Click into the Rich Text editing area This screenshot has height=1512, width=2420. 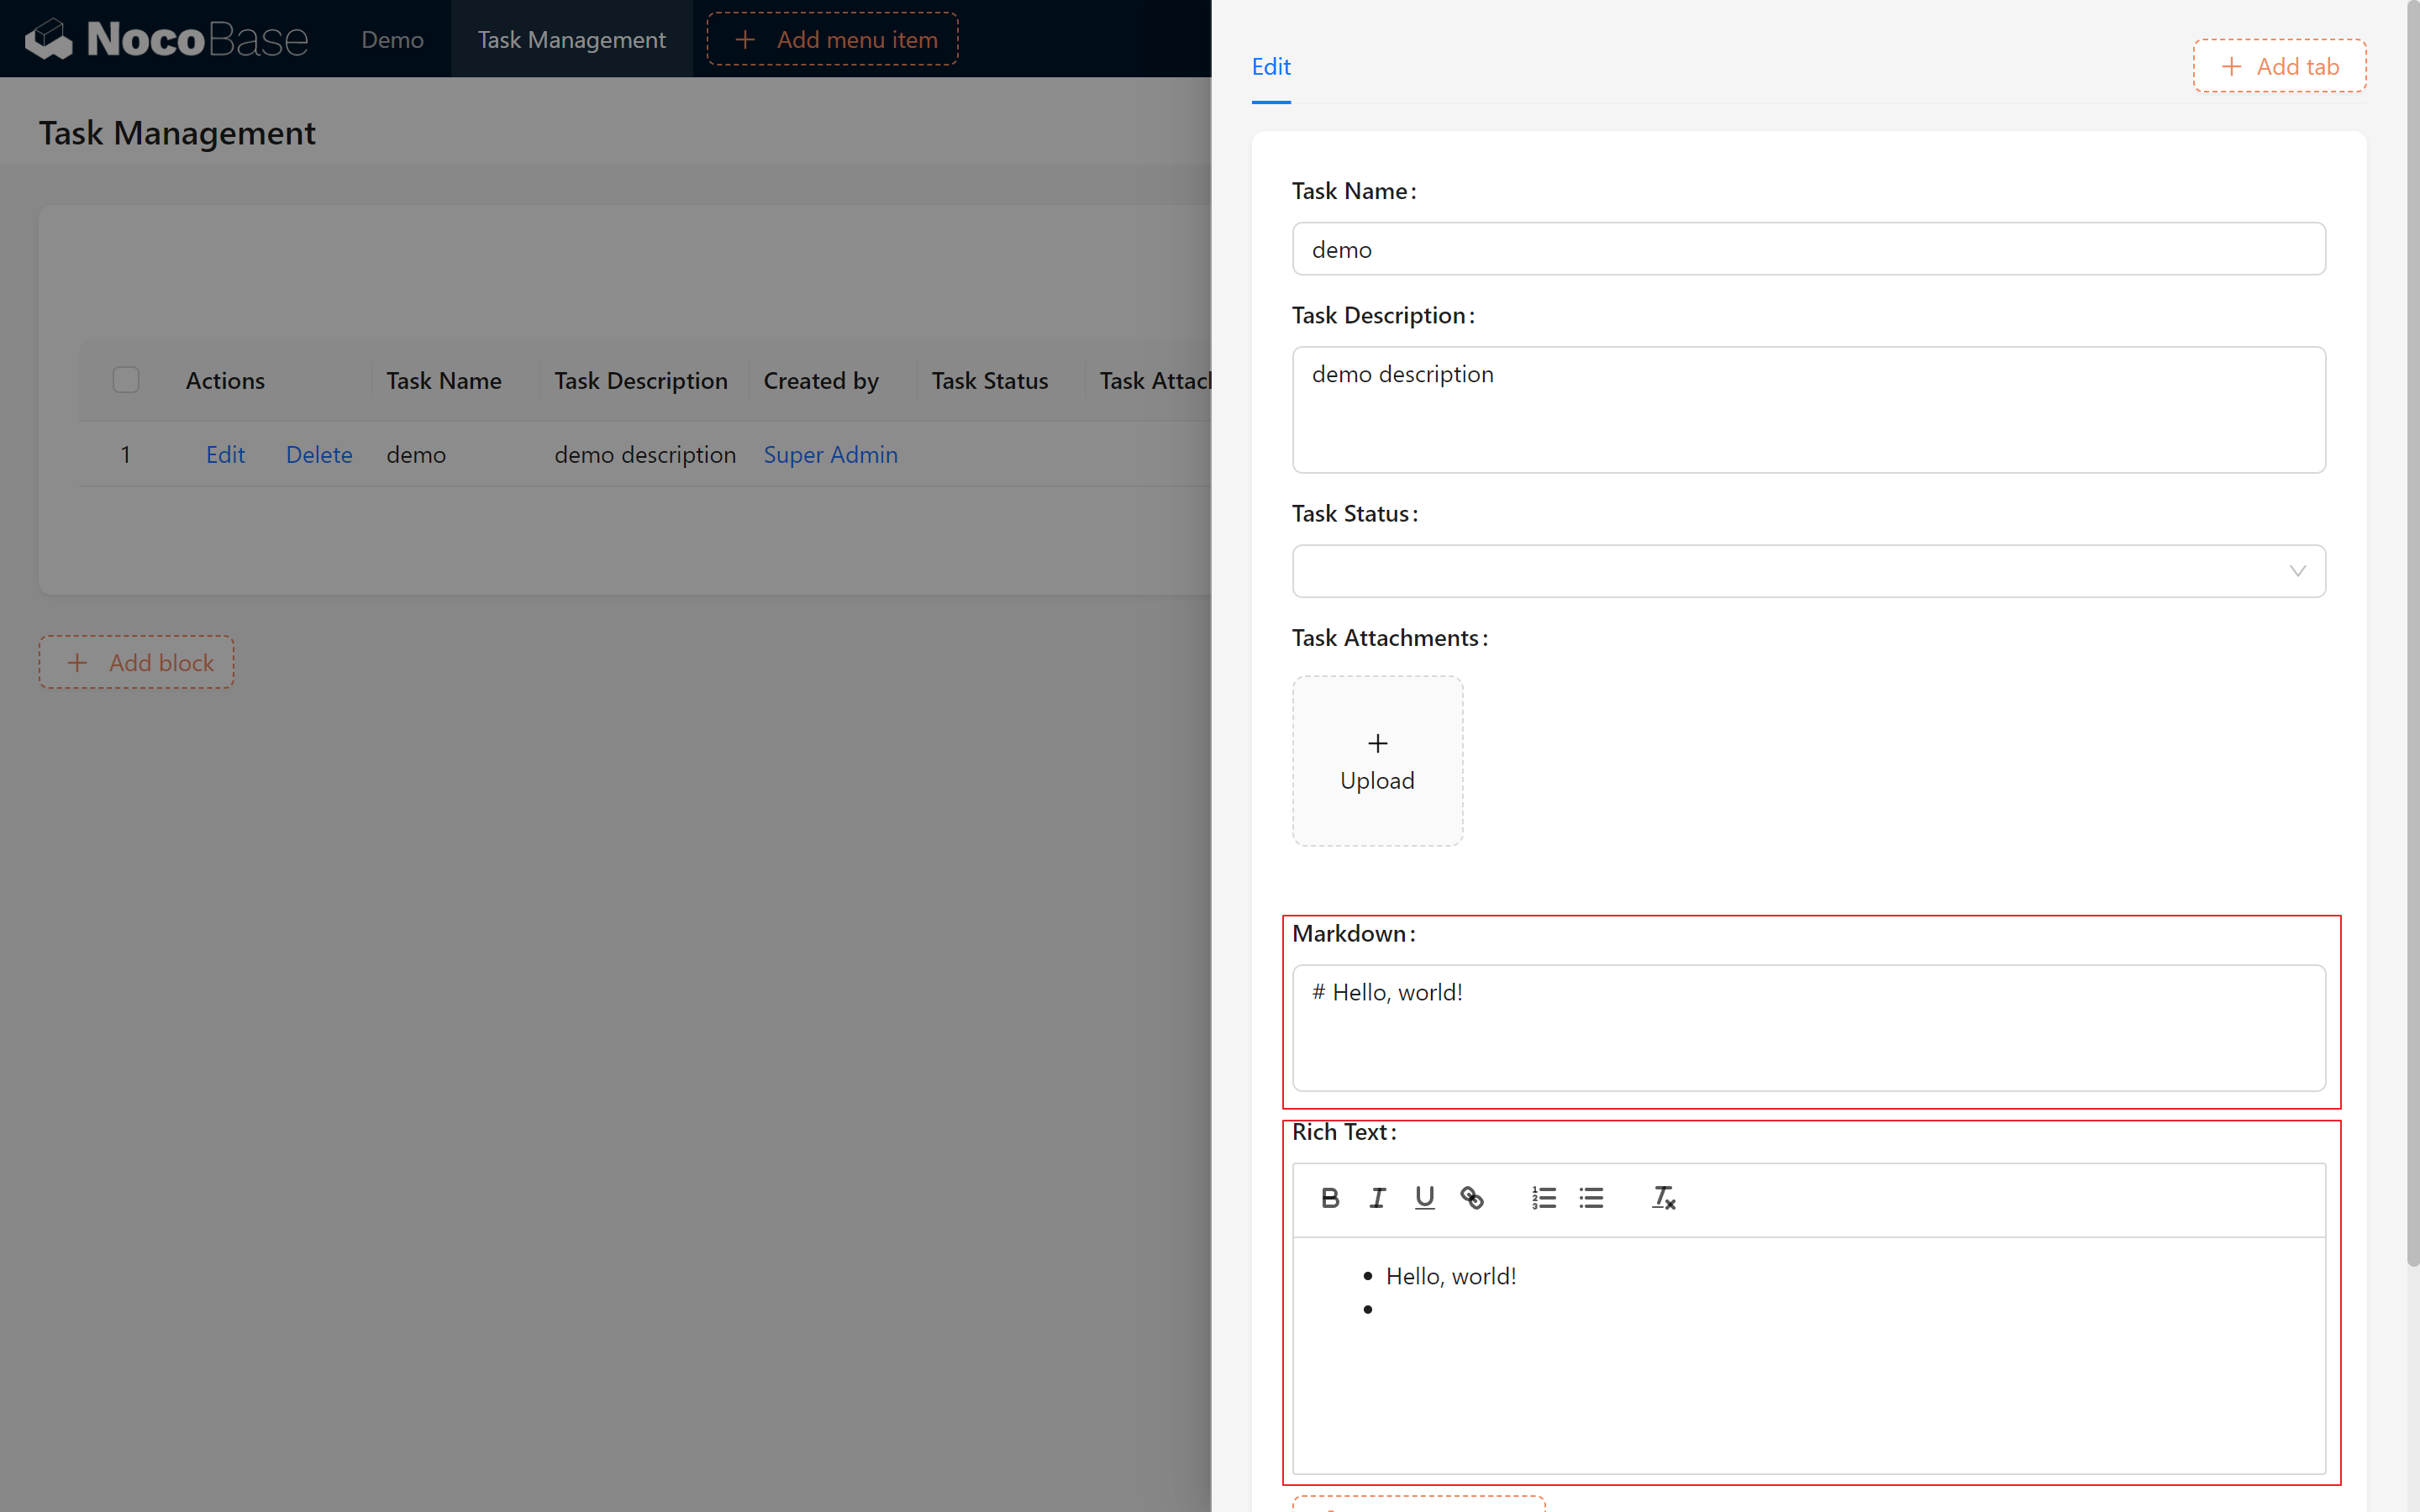click(x=1808, y=1355)
